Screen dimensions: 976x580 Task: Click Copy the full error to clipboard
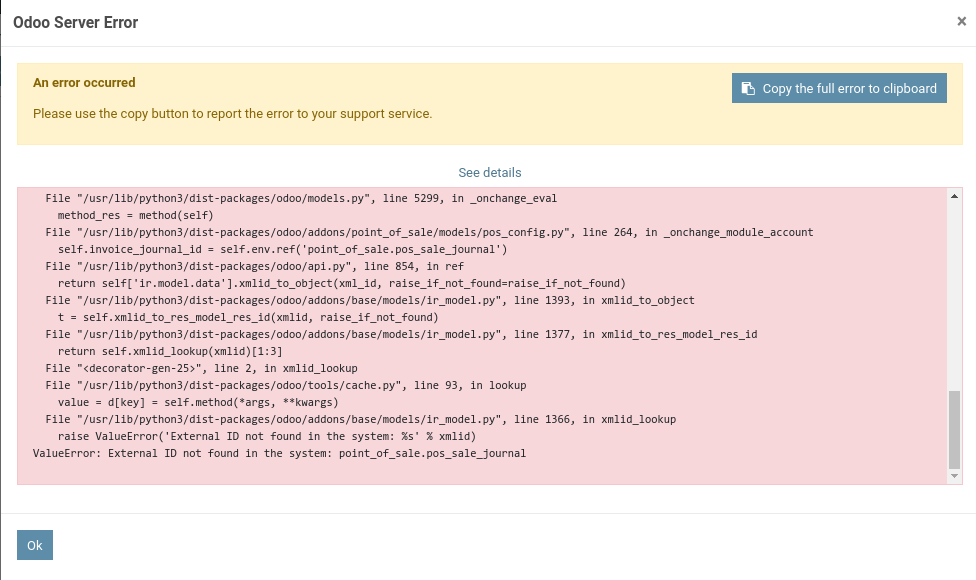tap(839, 88)
